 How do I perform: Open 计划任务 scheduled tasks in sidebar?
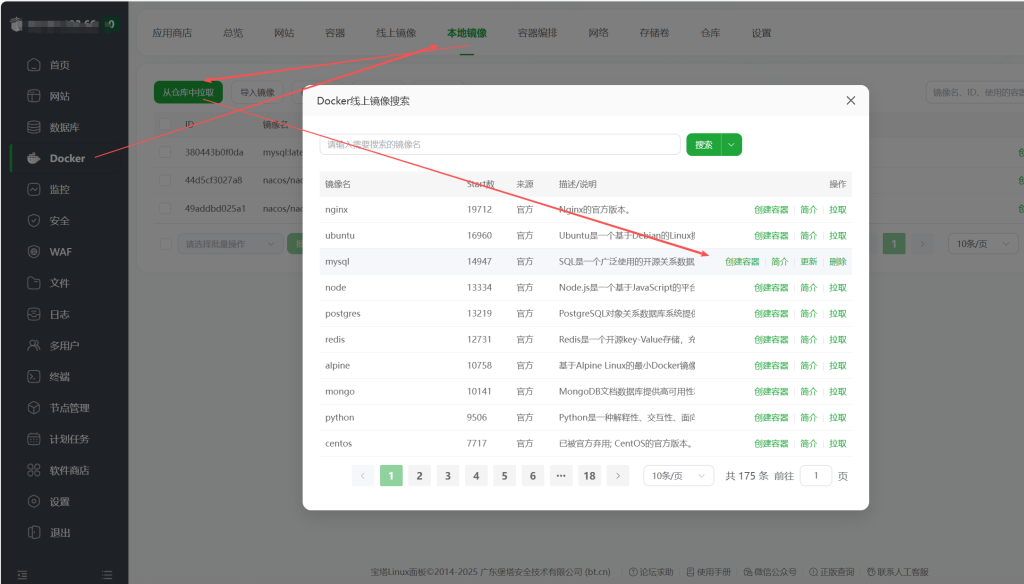(69, 439)
